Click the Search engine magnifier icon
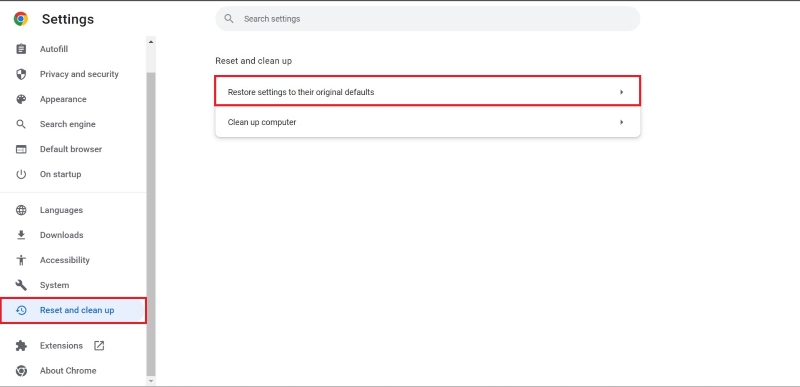Viewport: 800px width, 387px height. coord(21,124)
